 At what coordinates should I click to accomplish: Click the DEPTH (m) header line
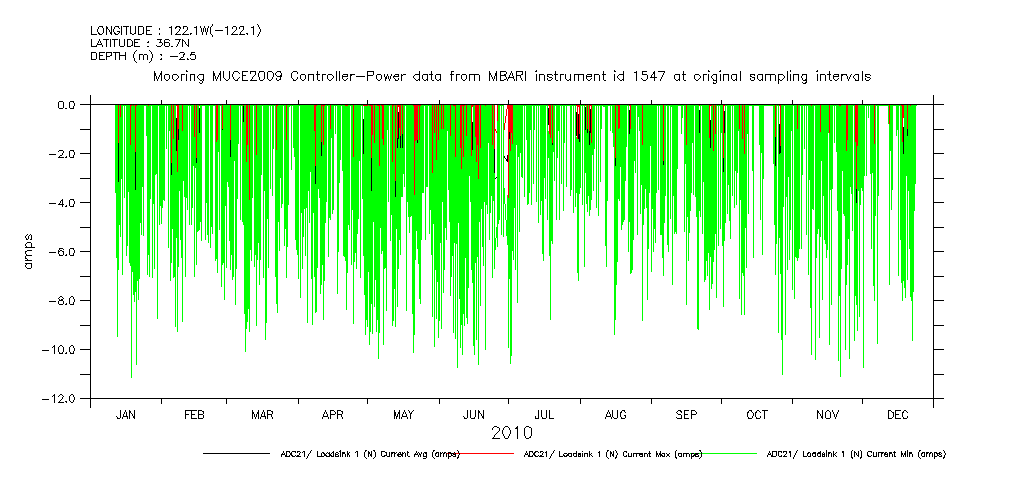click(x=145, y=56)
